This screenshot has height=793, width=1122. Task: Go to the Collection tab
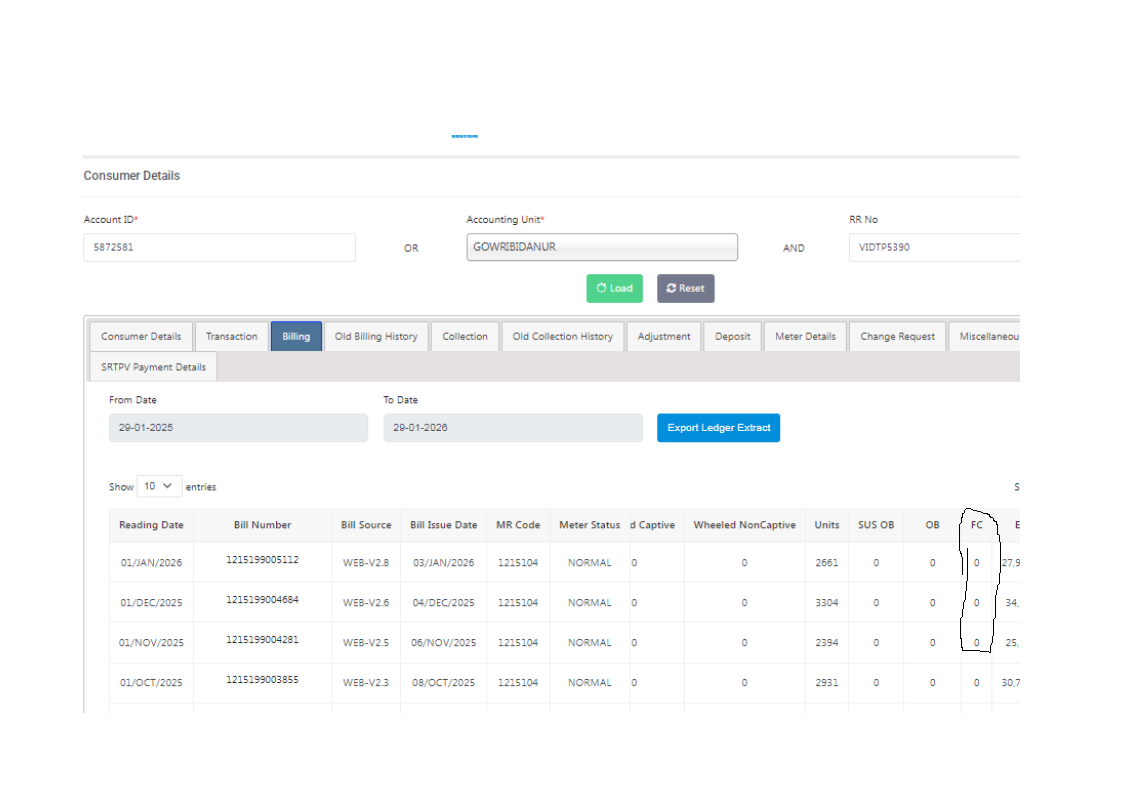465,336
